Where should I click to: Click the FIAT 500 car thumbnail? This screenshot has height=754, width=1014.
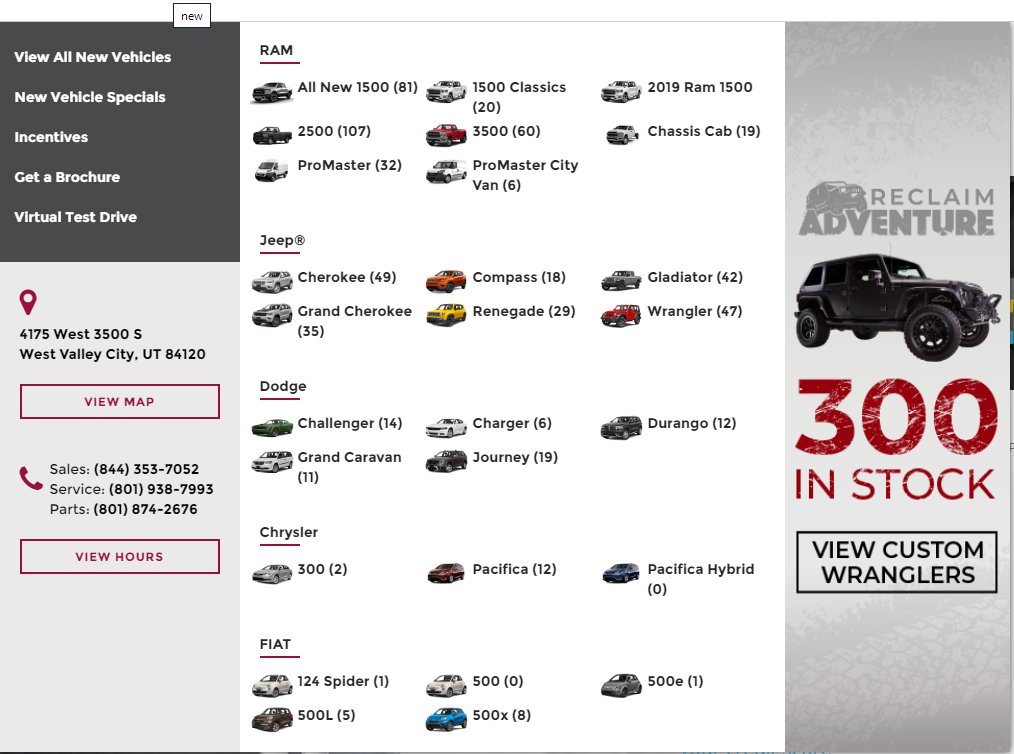[x=446, y=685]
